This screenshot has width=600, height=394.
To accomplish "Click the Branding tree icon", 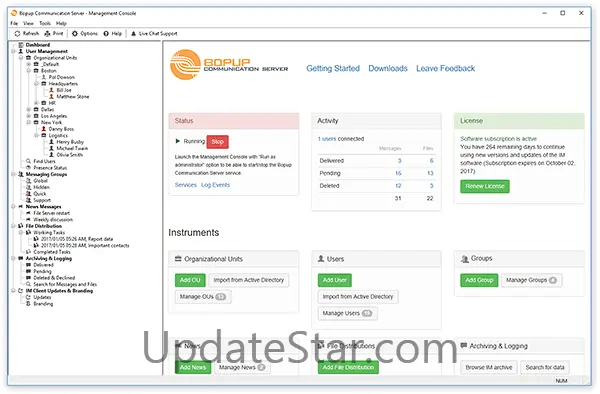I will [28, 304].
